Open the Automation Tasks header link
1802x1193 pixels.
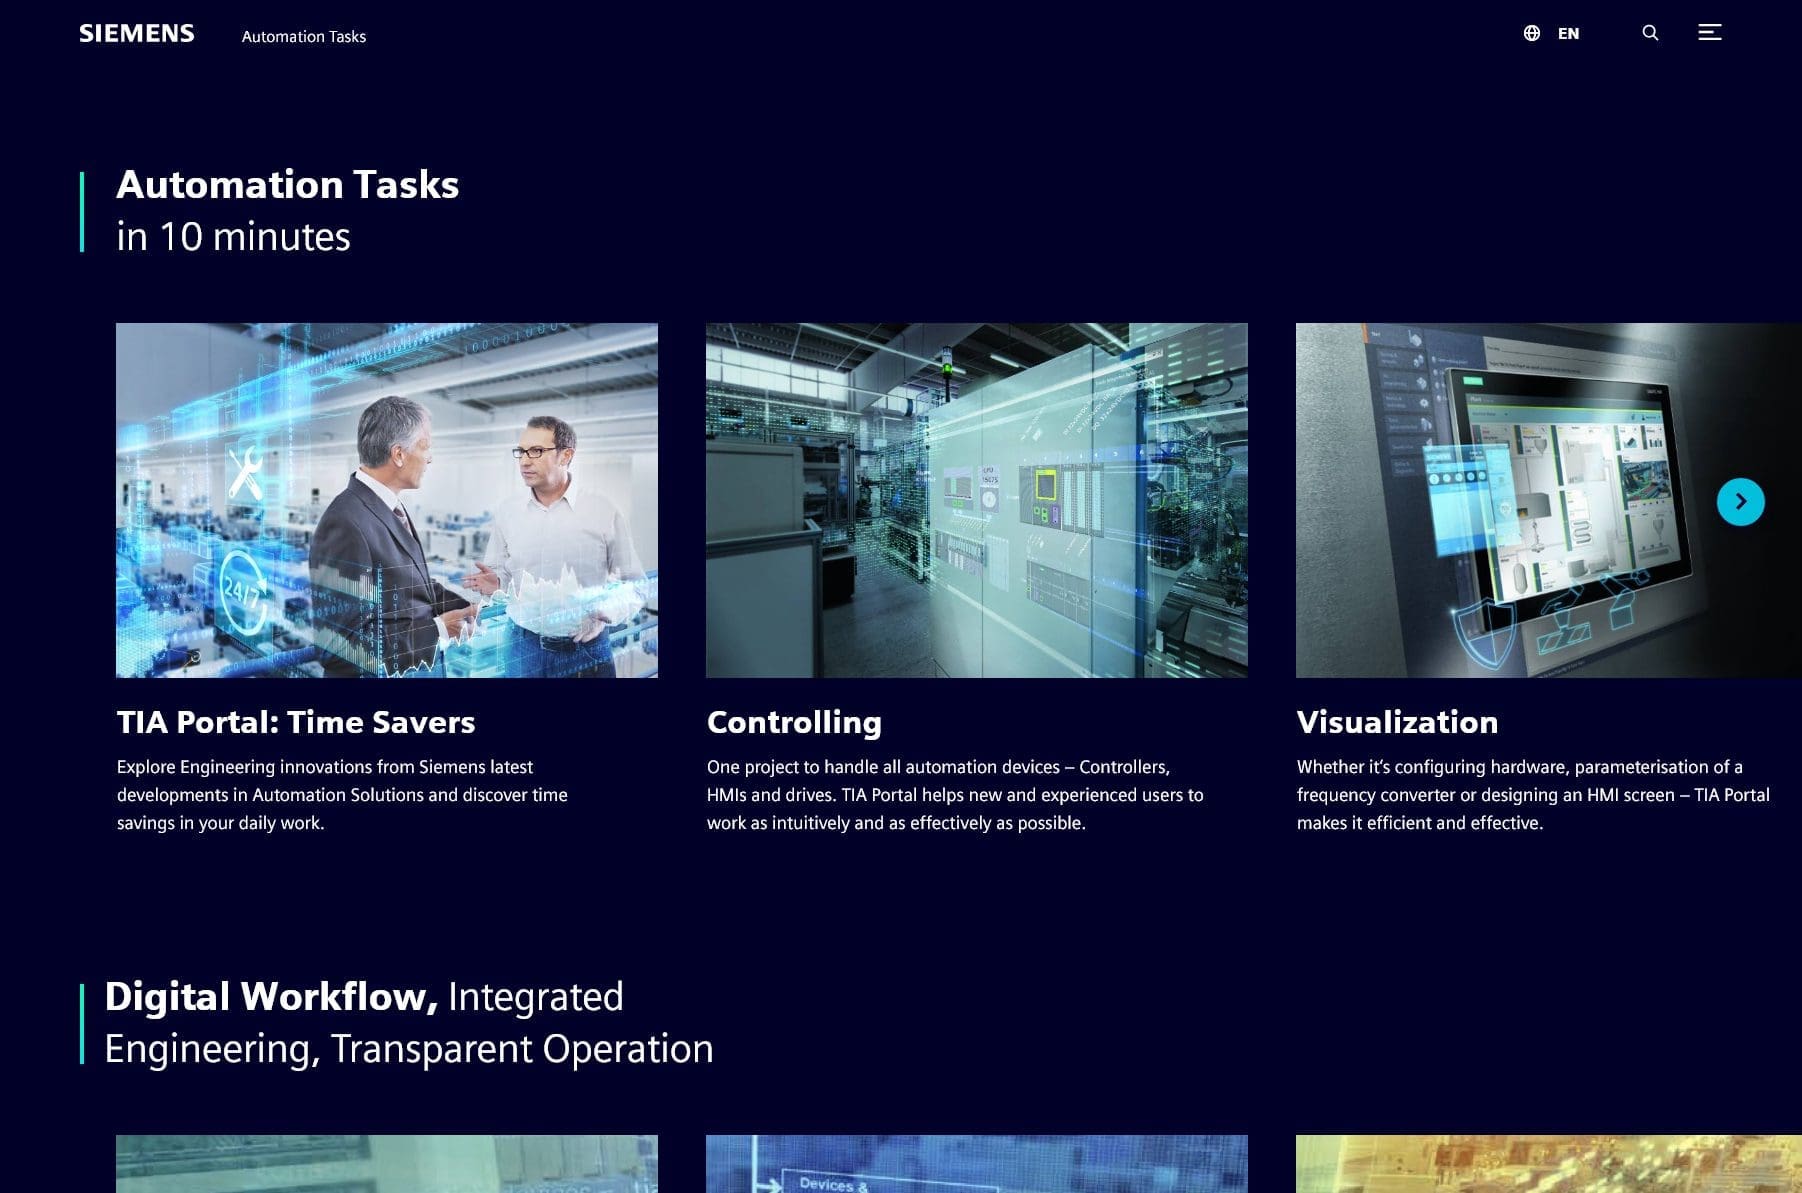[x=304, y=36]
